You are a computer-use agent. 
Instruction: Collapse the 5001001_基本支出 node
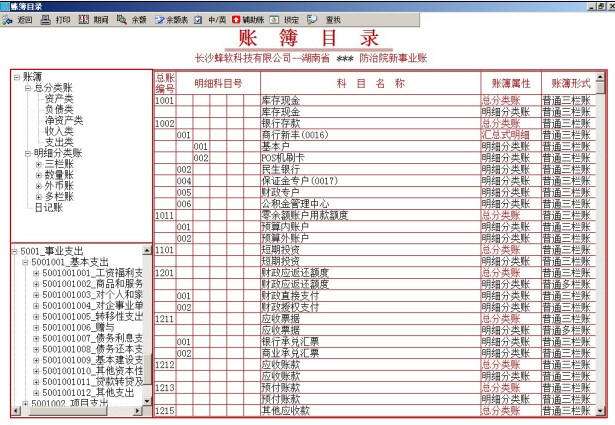pyautogui.click(x=25, y=262)
